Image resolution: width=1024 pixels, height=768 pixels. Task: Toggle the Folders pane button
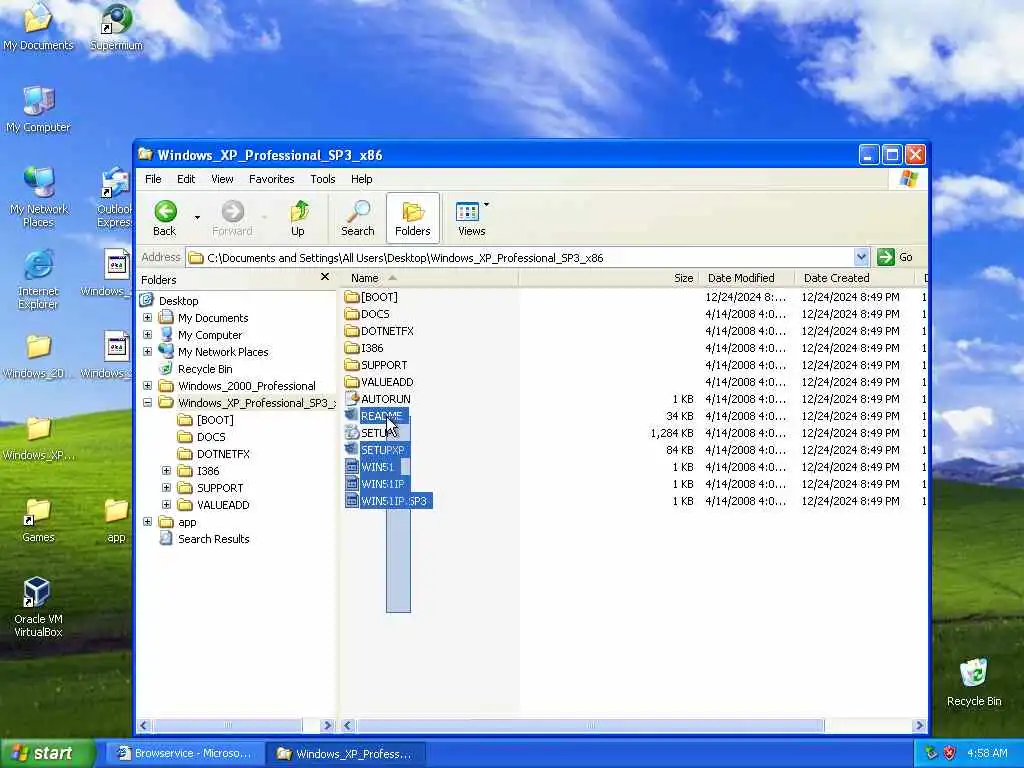coord(413,217)
